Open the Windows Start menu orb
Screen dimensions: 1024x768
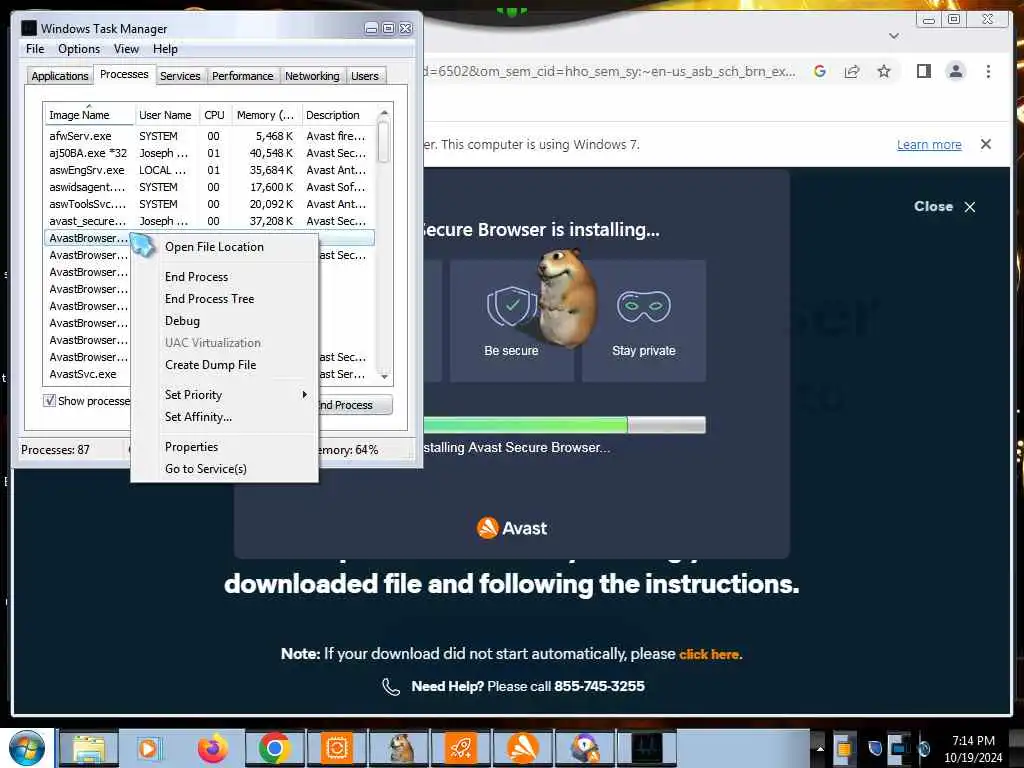[x=26, y=748]
